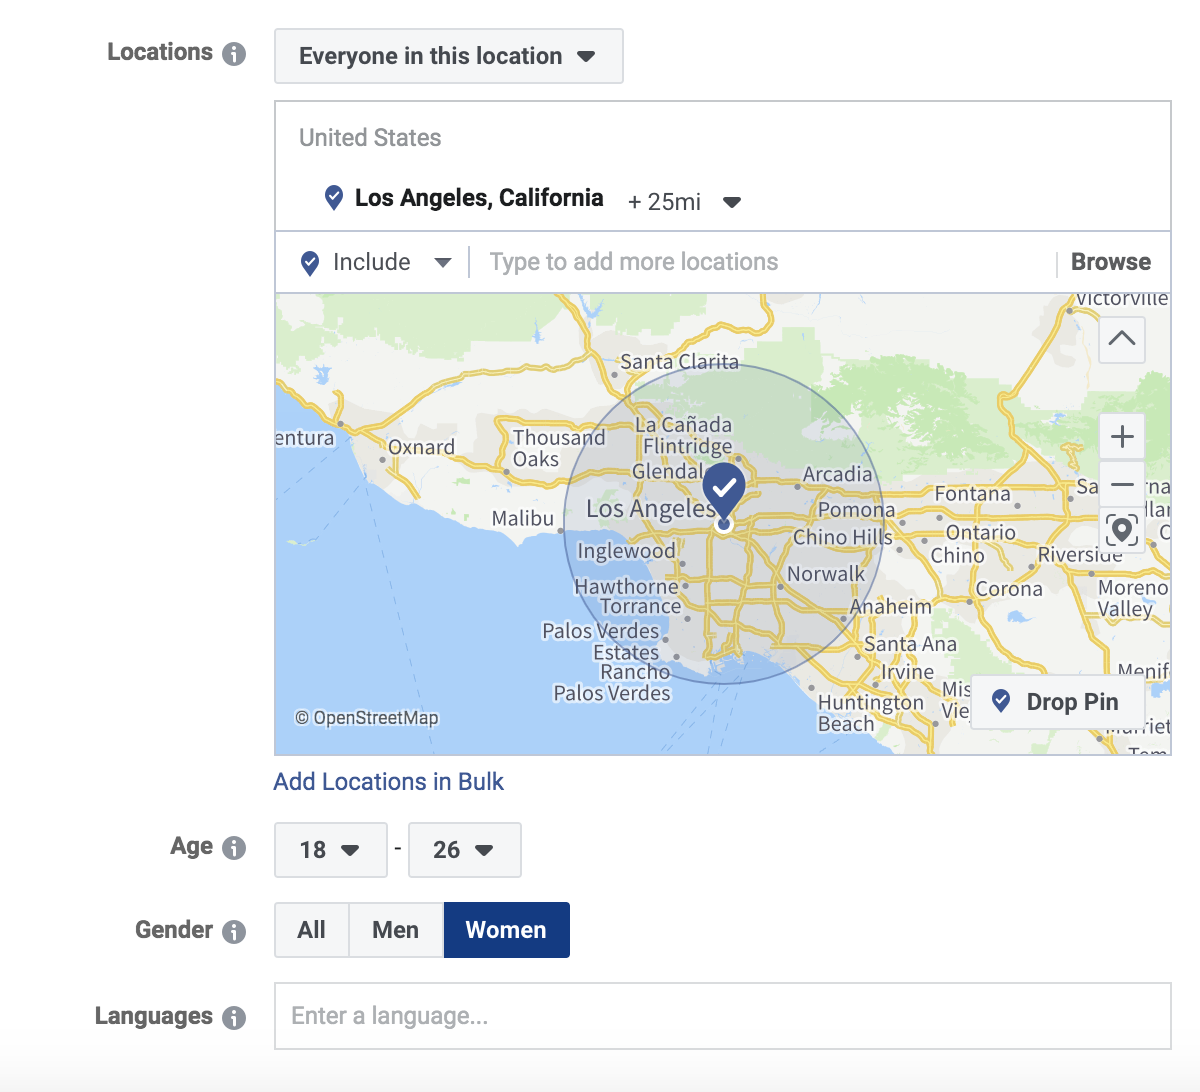Click the Languages info icon
Screen dimensions: 1200x1092
click(234, 1018)
